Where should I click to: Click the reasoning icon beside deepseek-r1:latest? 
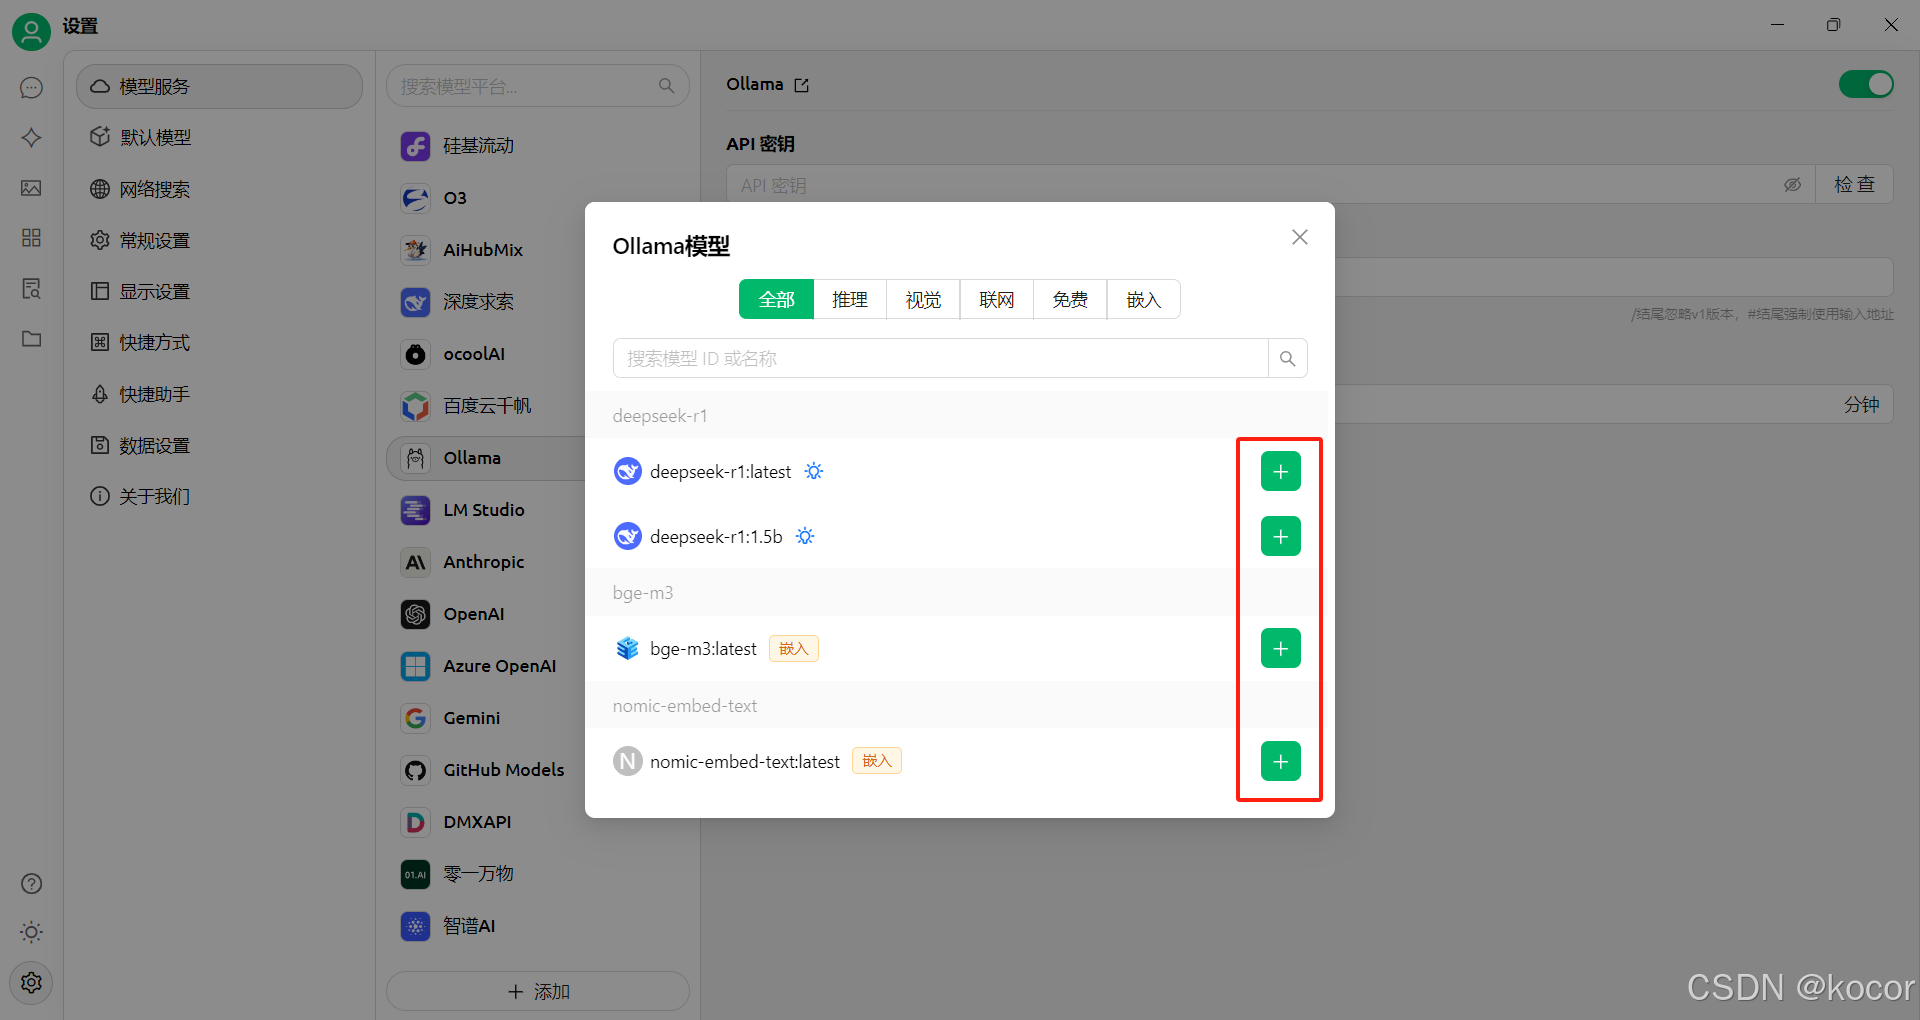(814, 471)
